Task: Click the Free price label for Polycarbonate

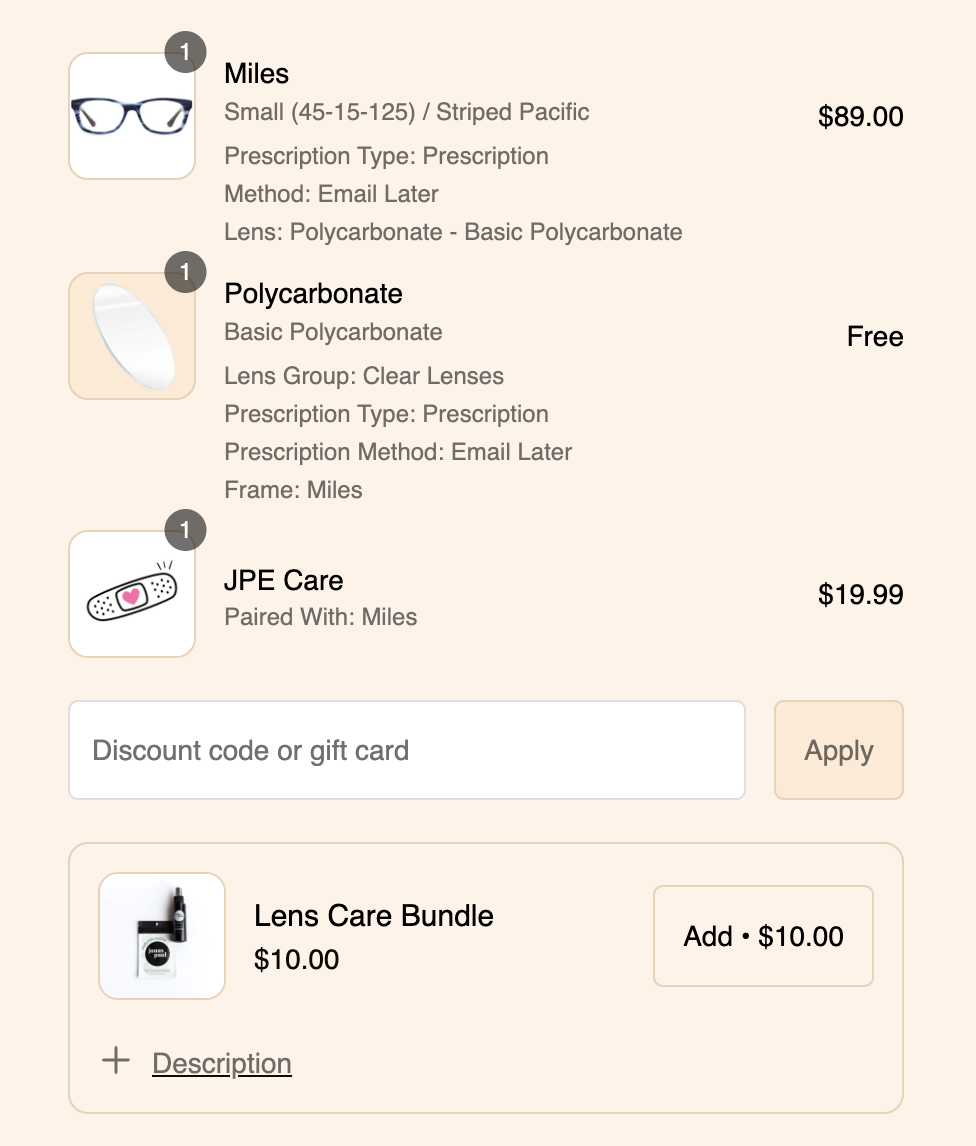Action: click(x=874, y=337)
